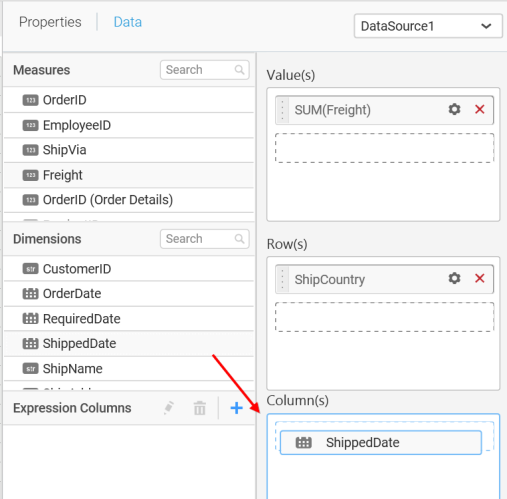Select the ShippedDate dimension in list
Screen dimensions: 507x499
(x=129, y=344)
